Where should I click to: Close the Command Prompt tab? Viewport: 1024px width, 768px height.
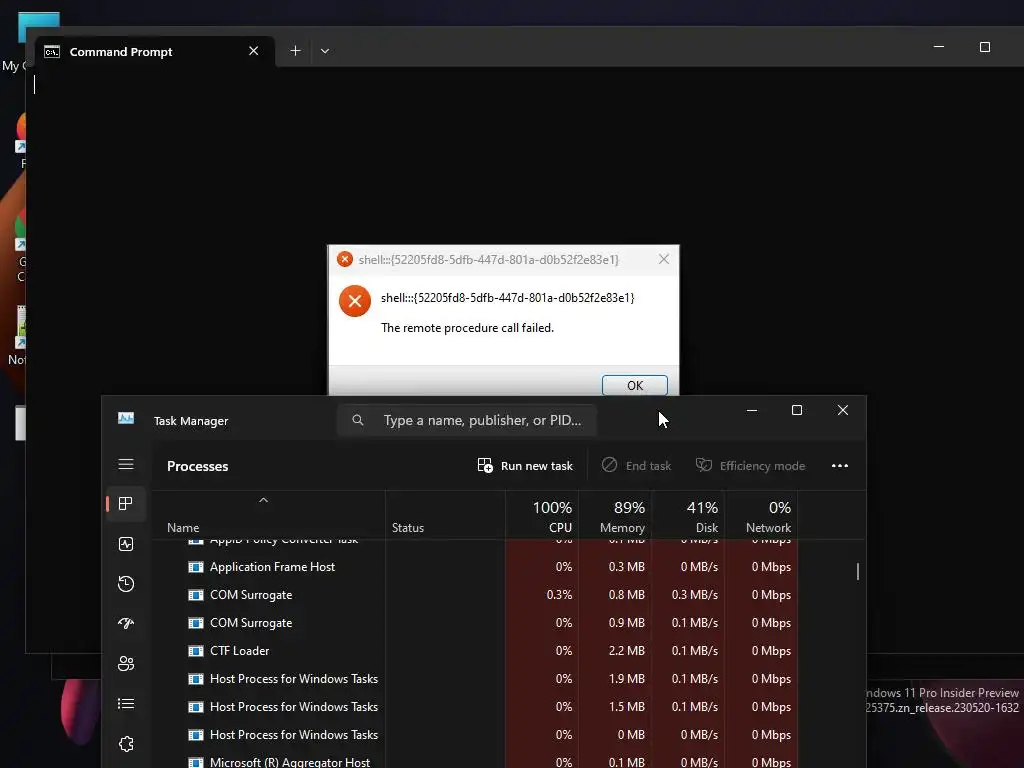tap(253, 51)
